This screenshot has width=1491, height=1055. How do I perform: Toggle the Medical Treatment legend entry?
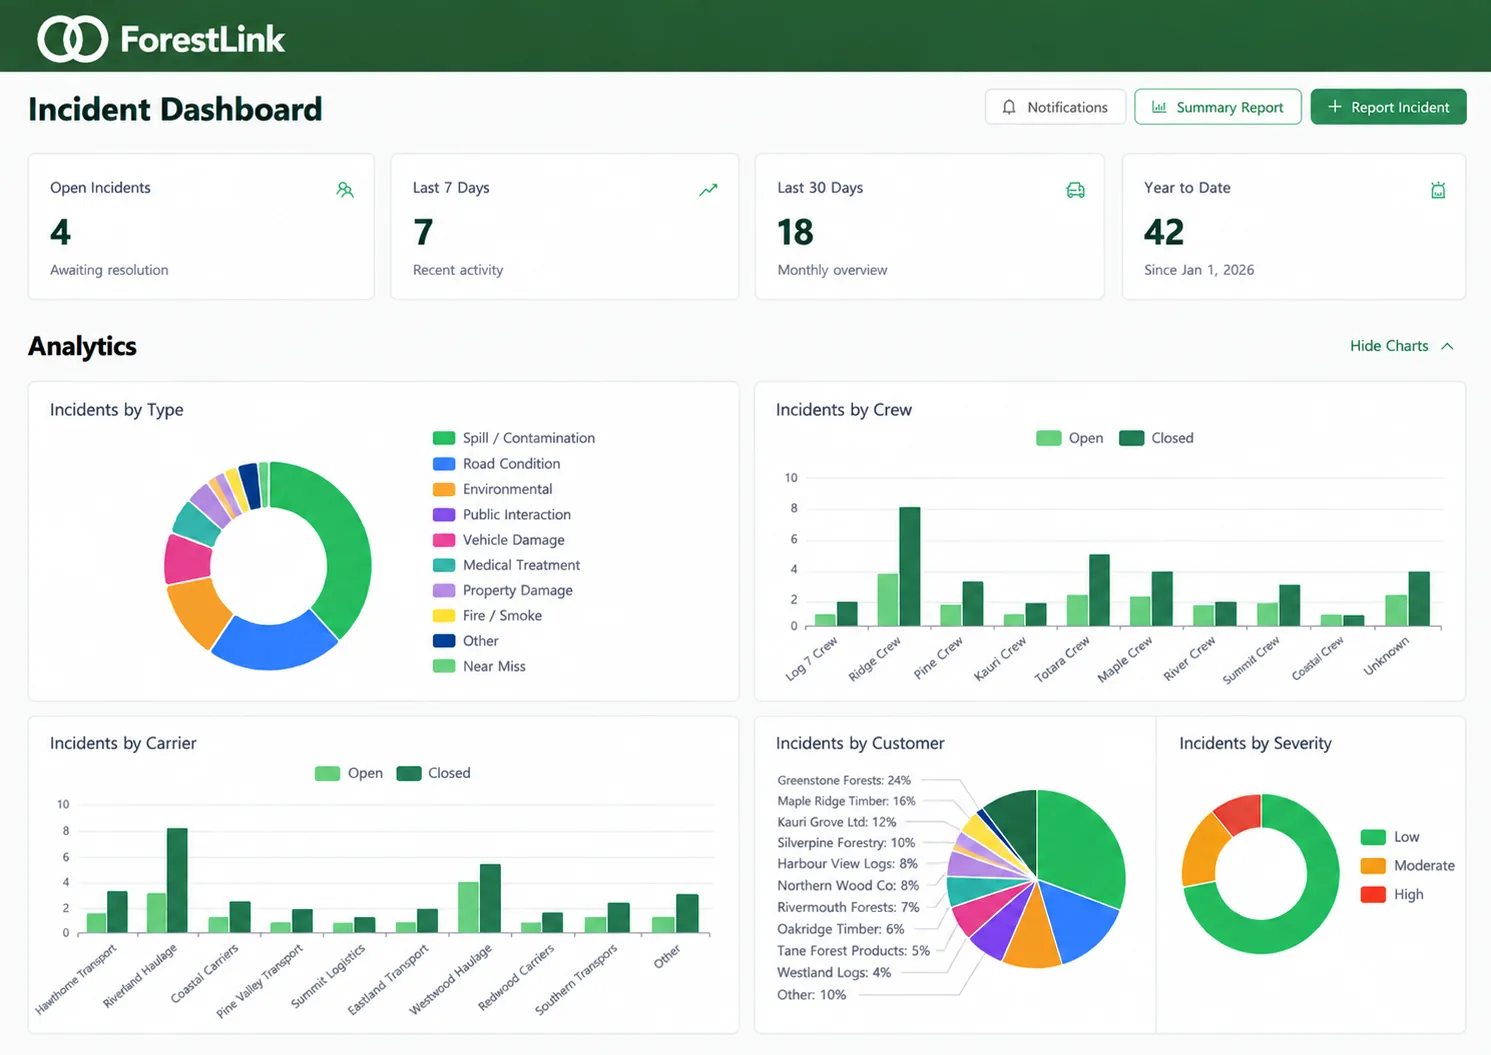point(506,565)
